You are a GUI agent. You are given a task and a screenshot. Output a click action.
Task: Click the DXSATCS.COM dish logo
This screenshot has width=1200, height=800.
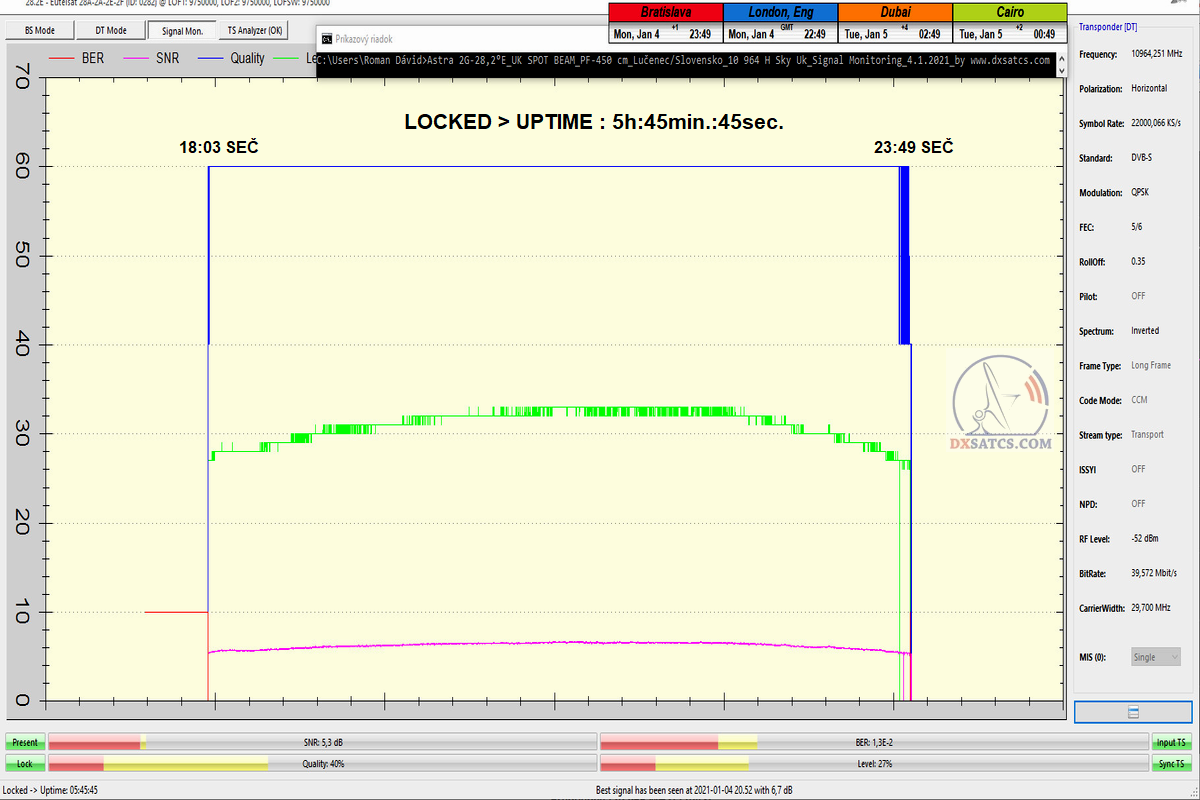click(x=1001, y=404)
